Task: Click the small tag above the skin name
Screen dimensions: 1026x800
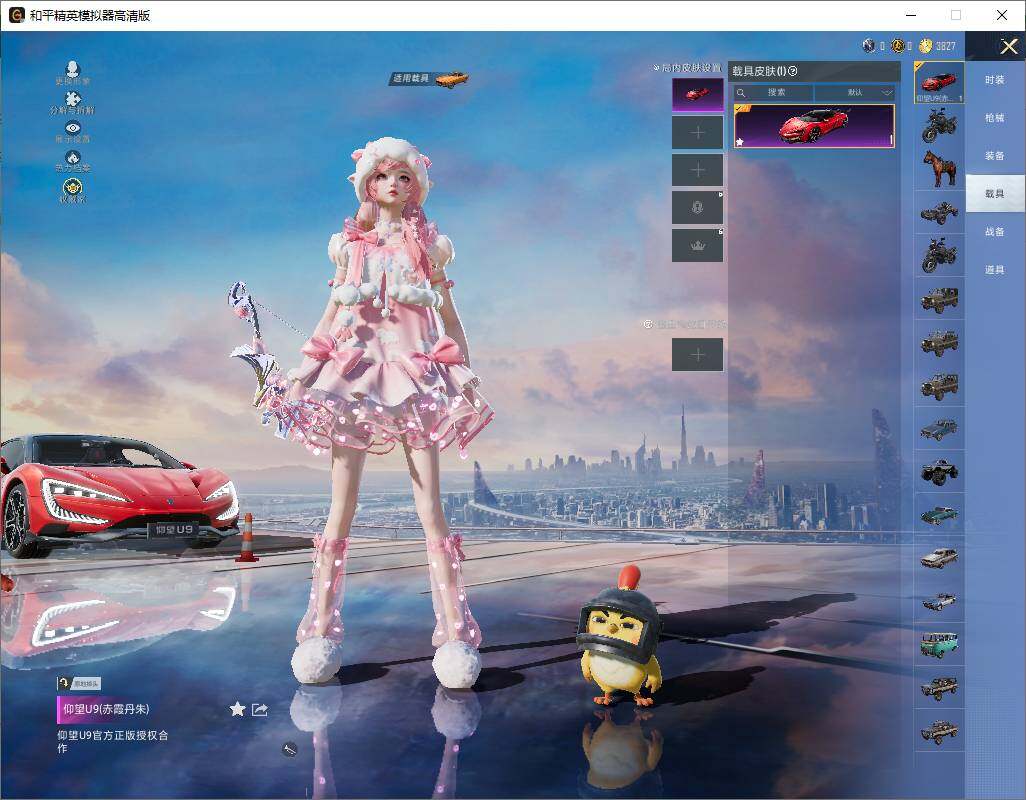Action: click(x=79, y=684)
